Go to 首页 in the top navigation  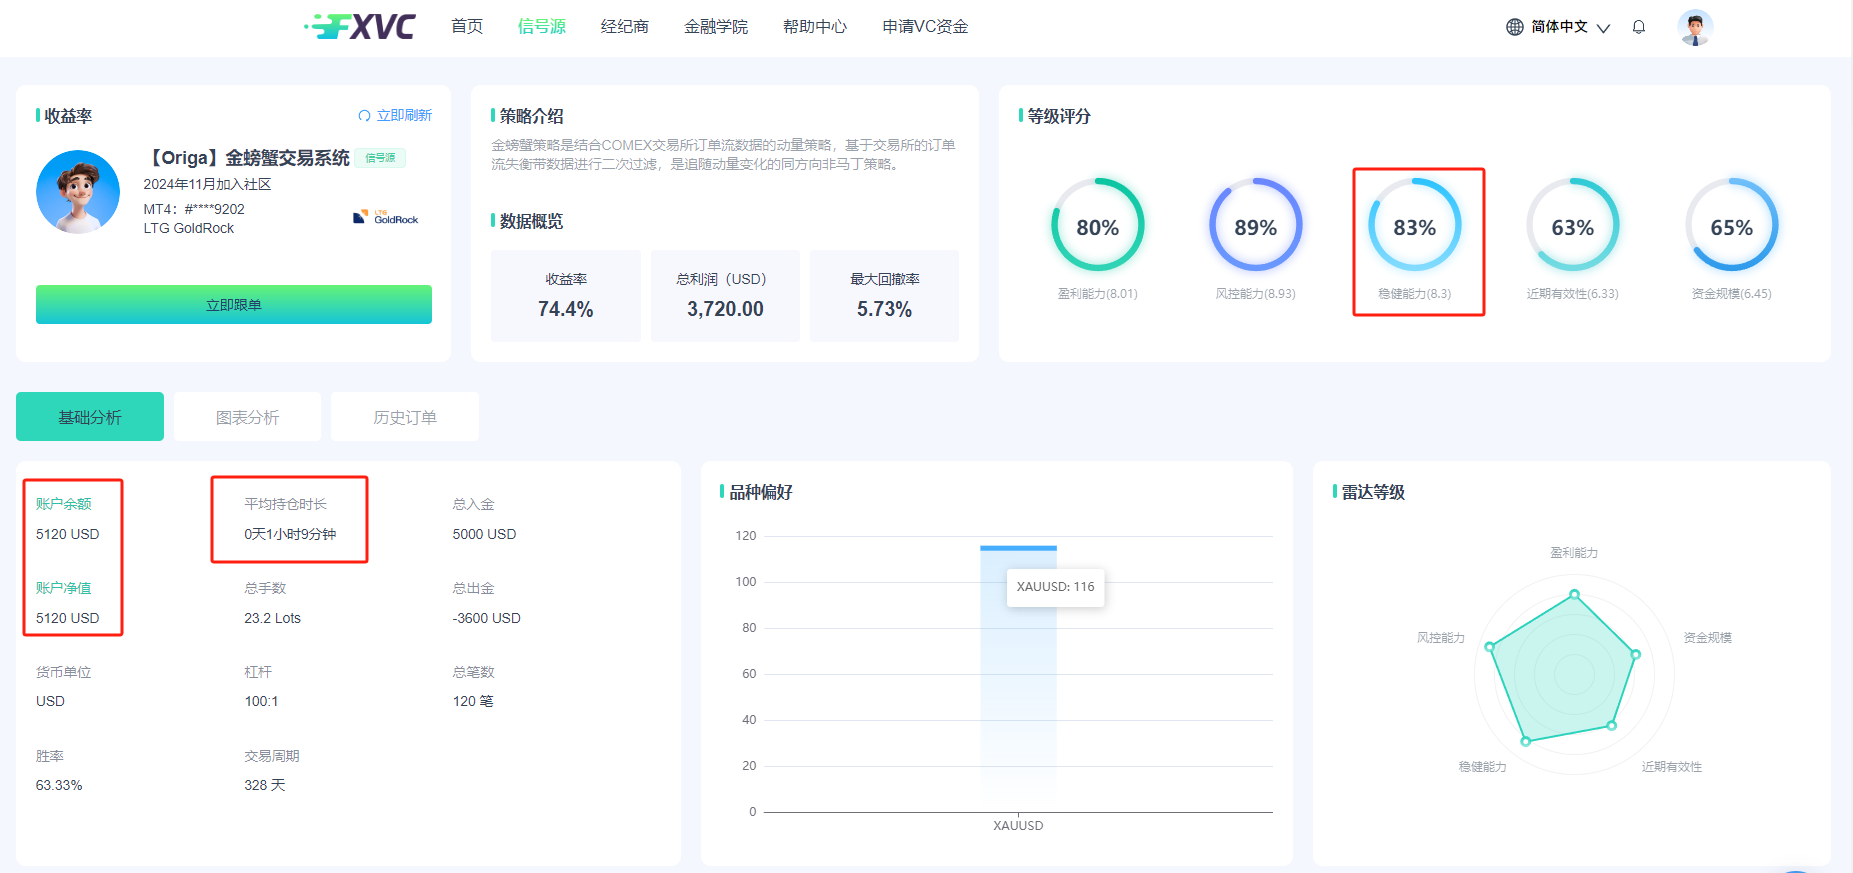click(467, 27)
